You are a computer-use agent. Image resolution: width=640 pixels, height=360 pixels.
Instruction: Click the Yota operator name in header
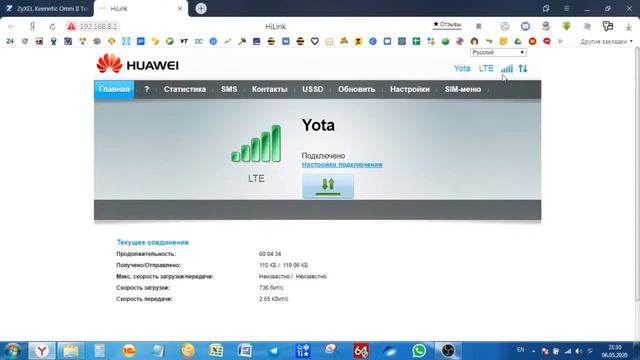(462, 69)
